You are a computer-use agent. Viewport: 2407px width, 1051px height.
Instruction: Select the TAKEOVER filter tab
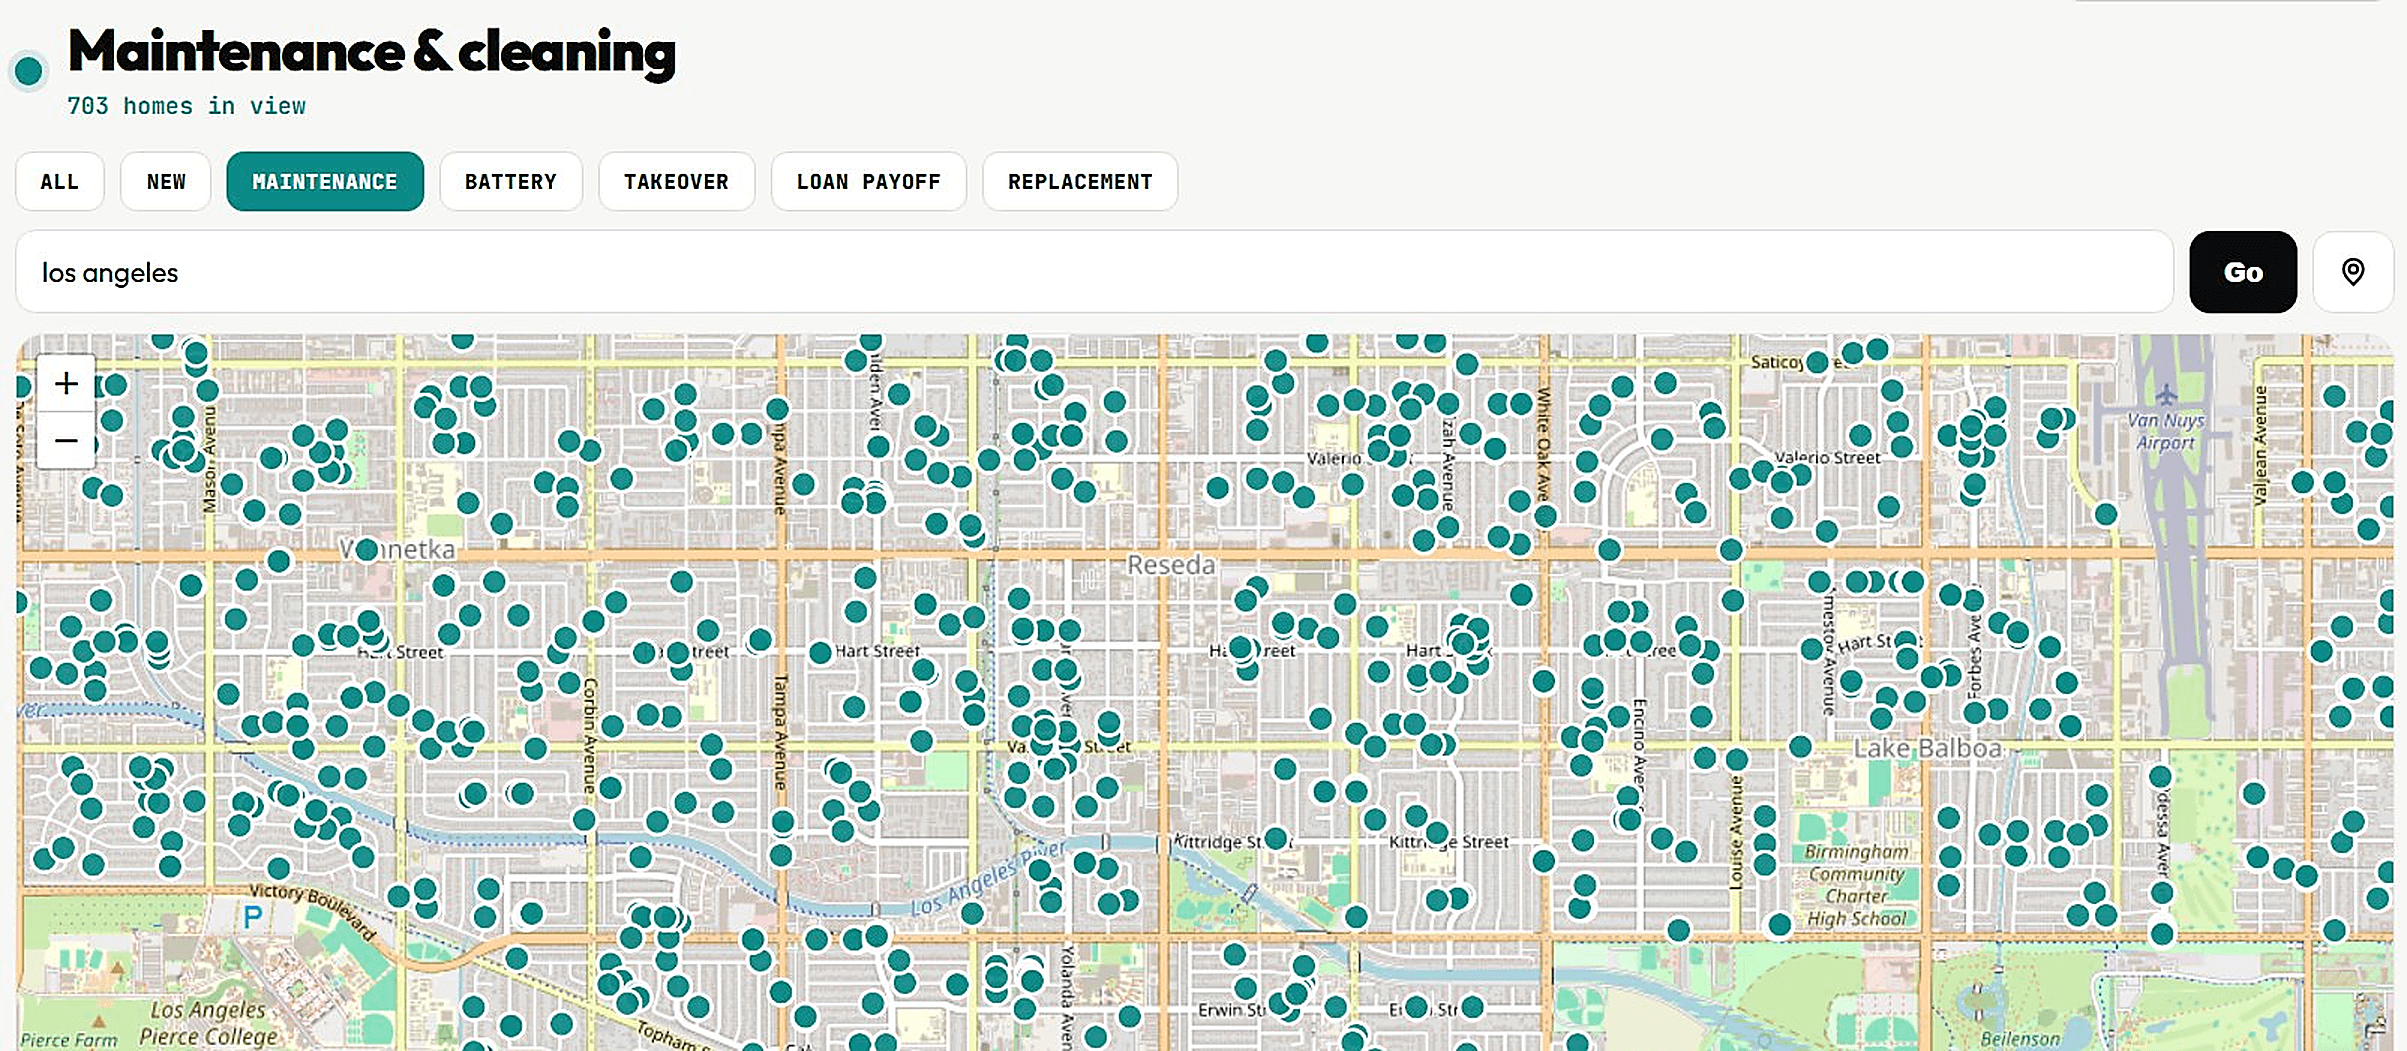click(677, 182)
